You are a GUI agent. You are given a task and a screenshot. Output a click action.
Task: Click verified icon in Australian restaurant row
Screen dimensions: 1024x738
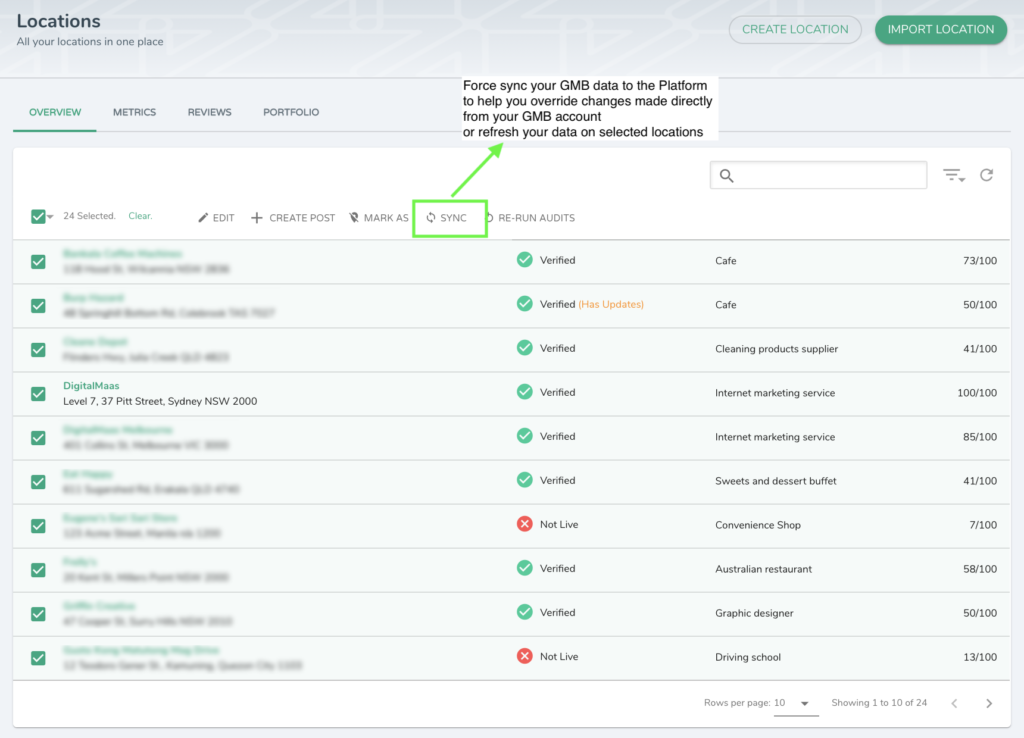(x=524, y=568)
